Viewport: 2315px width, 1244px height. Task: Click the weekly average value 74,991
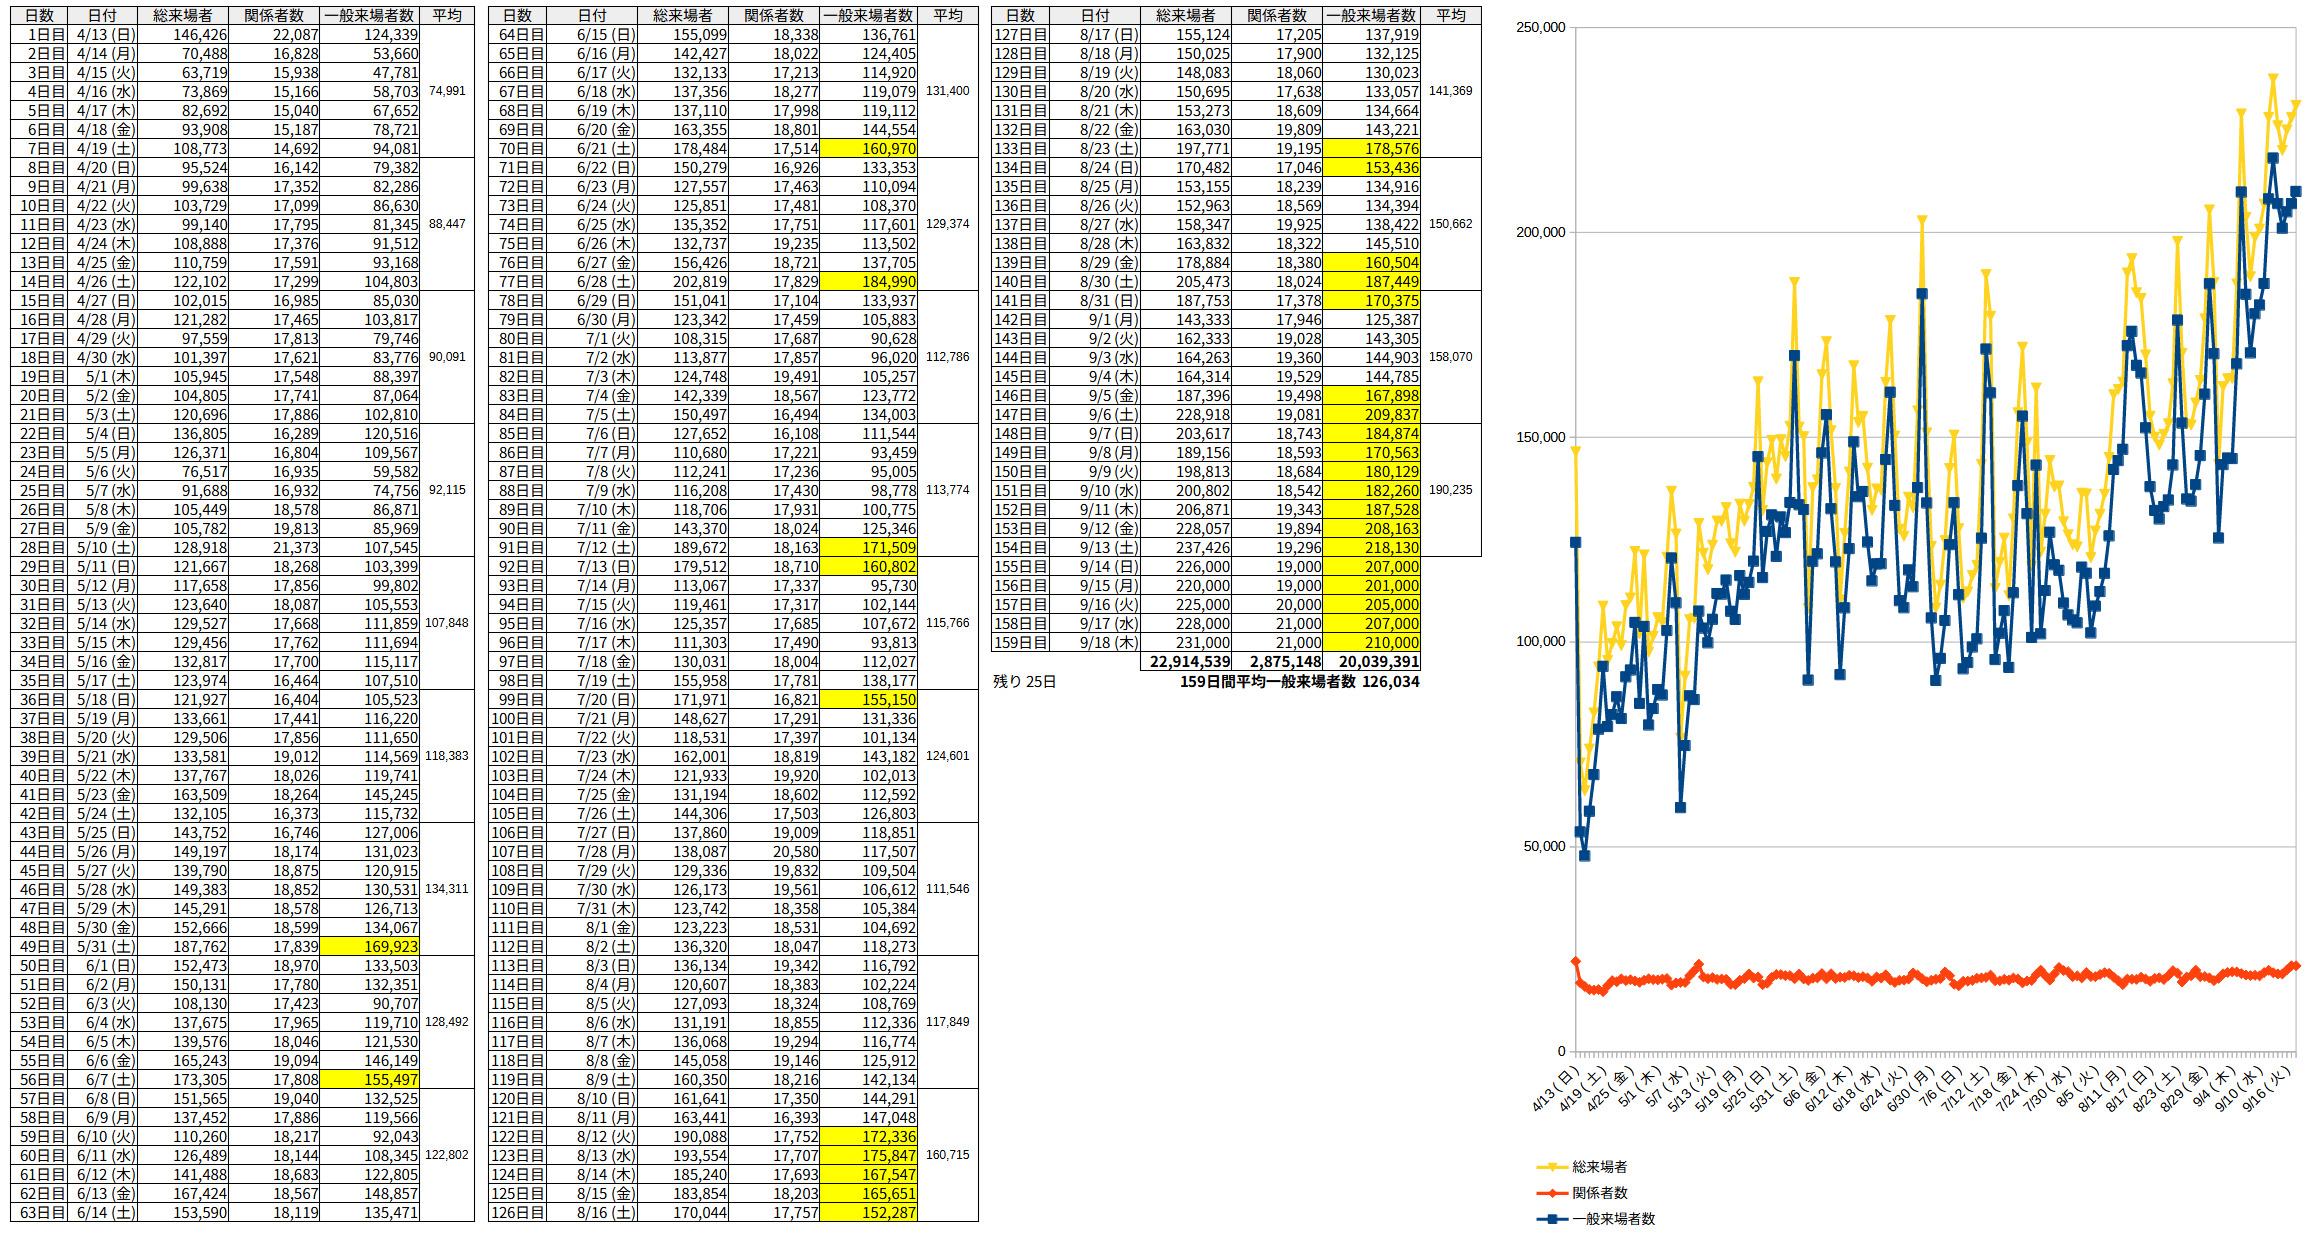tap(447, 91)
